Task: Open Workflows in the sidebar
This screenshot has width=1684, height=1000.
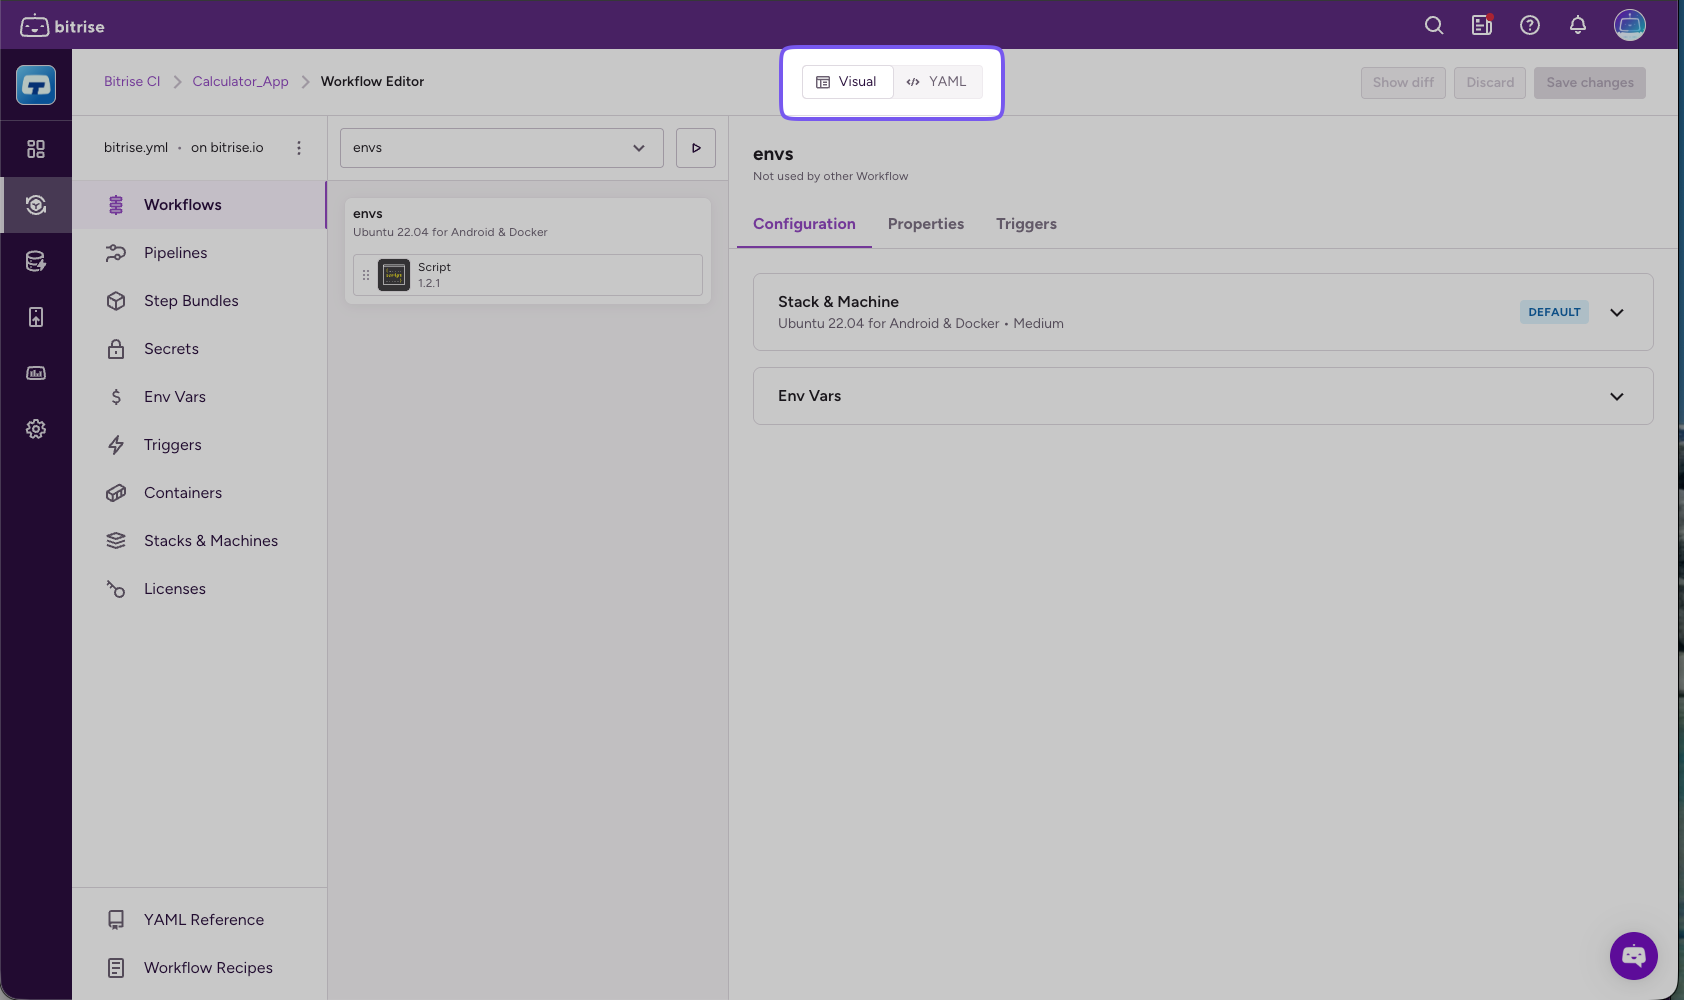Action: (200, 205)
